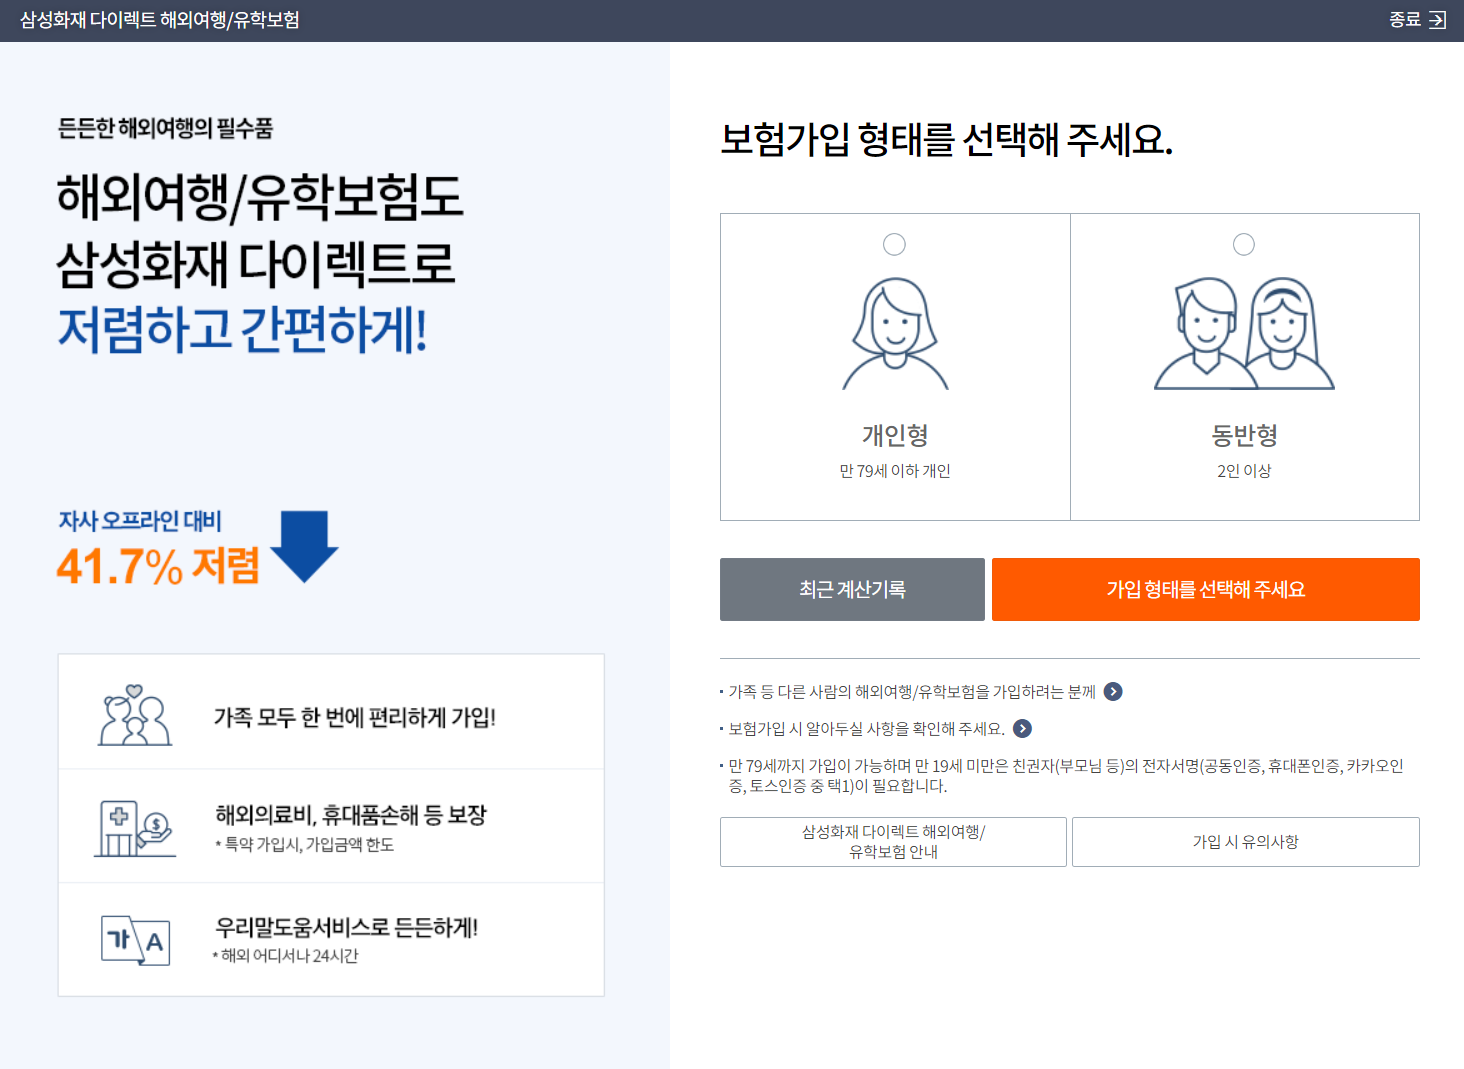The image size is (1464, 1069).
Task: Click the 2인 이상 text
Action: click(1244, 471)
